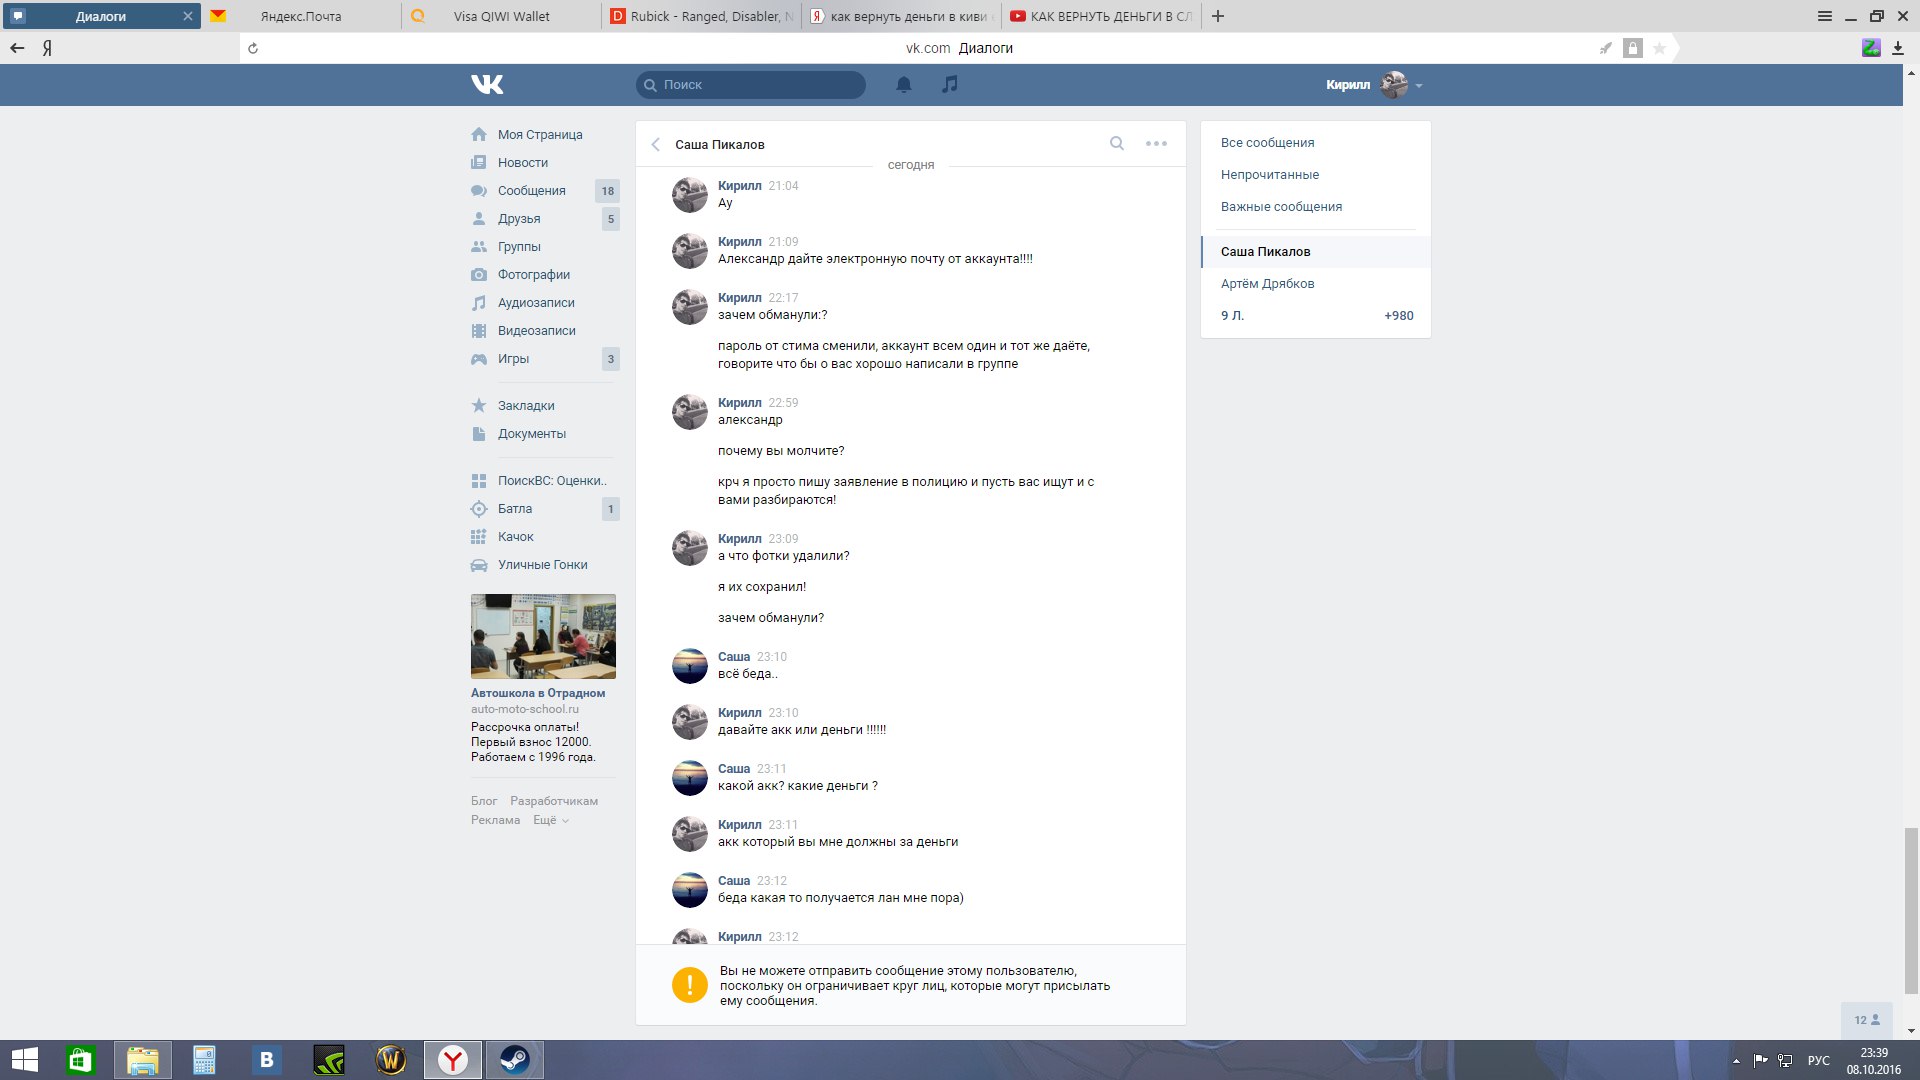Open the three-dots conversation actions menu
Image resolution: width=1920 pixels, height=1080 pixels.
[x=1156, y=143]
